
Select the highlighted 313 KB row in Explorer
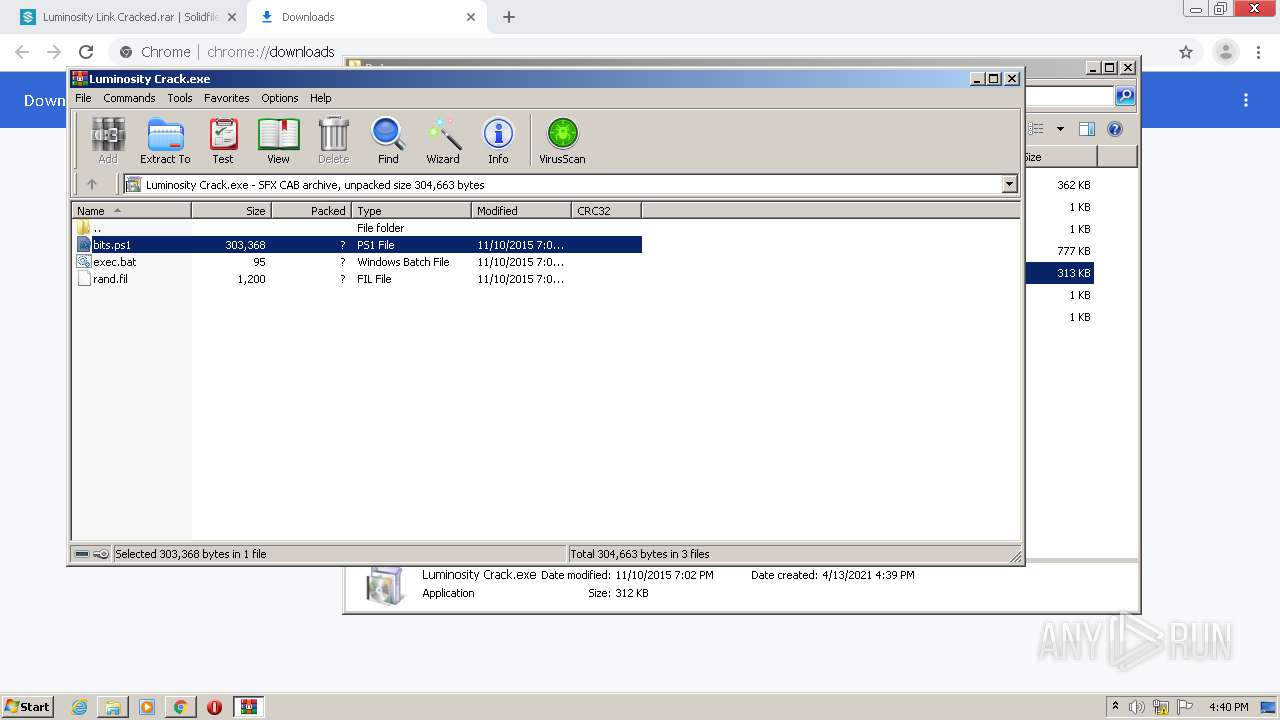[1060, 273]
